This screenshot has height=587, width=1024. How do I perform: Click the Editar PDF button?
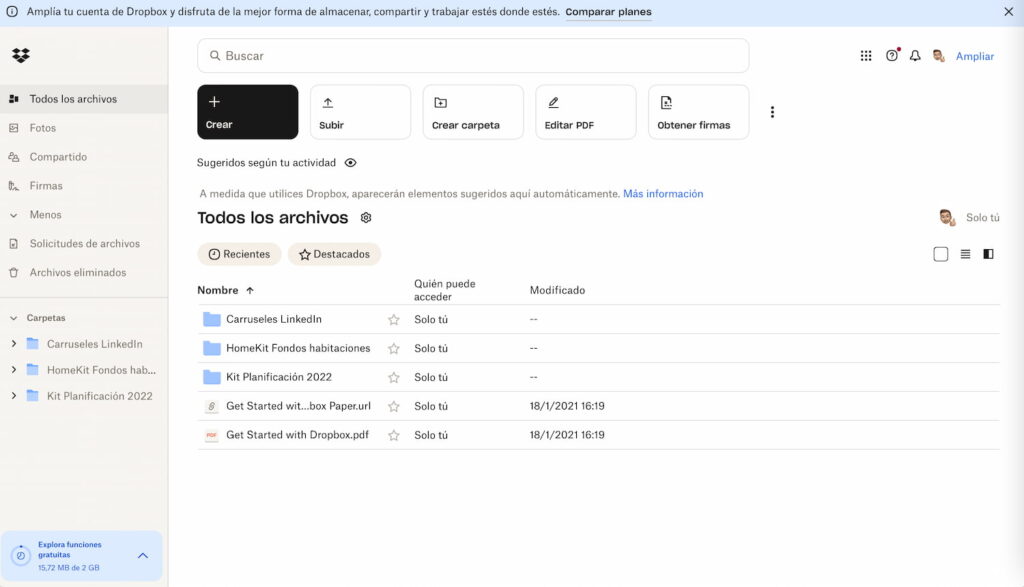click(586, 112)
